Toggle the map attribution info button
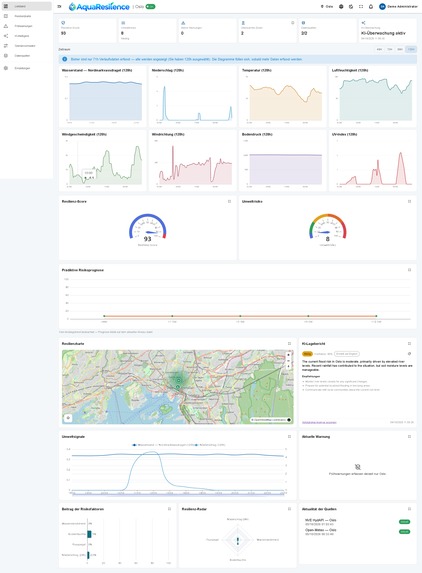 [289, 420]
